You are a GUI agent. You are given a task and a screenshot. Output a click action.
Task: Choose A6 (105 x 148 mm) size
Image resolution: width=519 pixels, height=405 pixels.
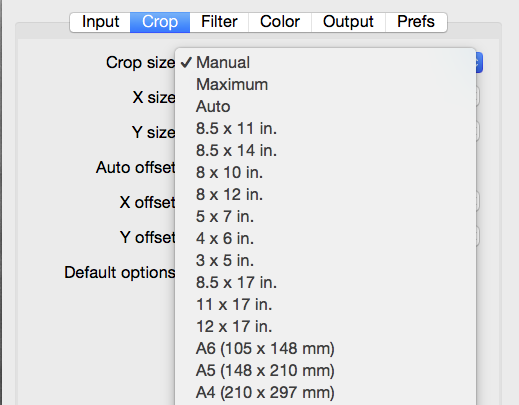pyautogui.click(x=325, y=348)
